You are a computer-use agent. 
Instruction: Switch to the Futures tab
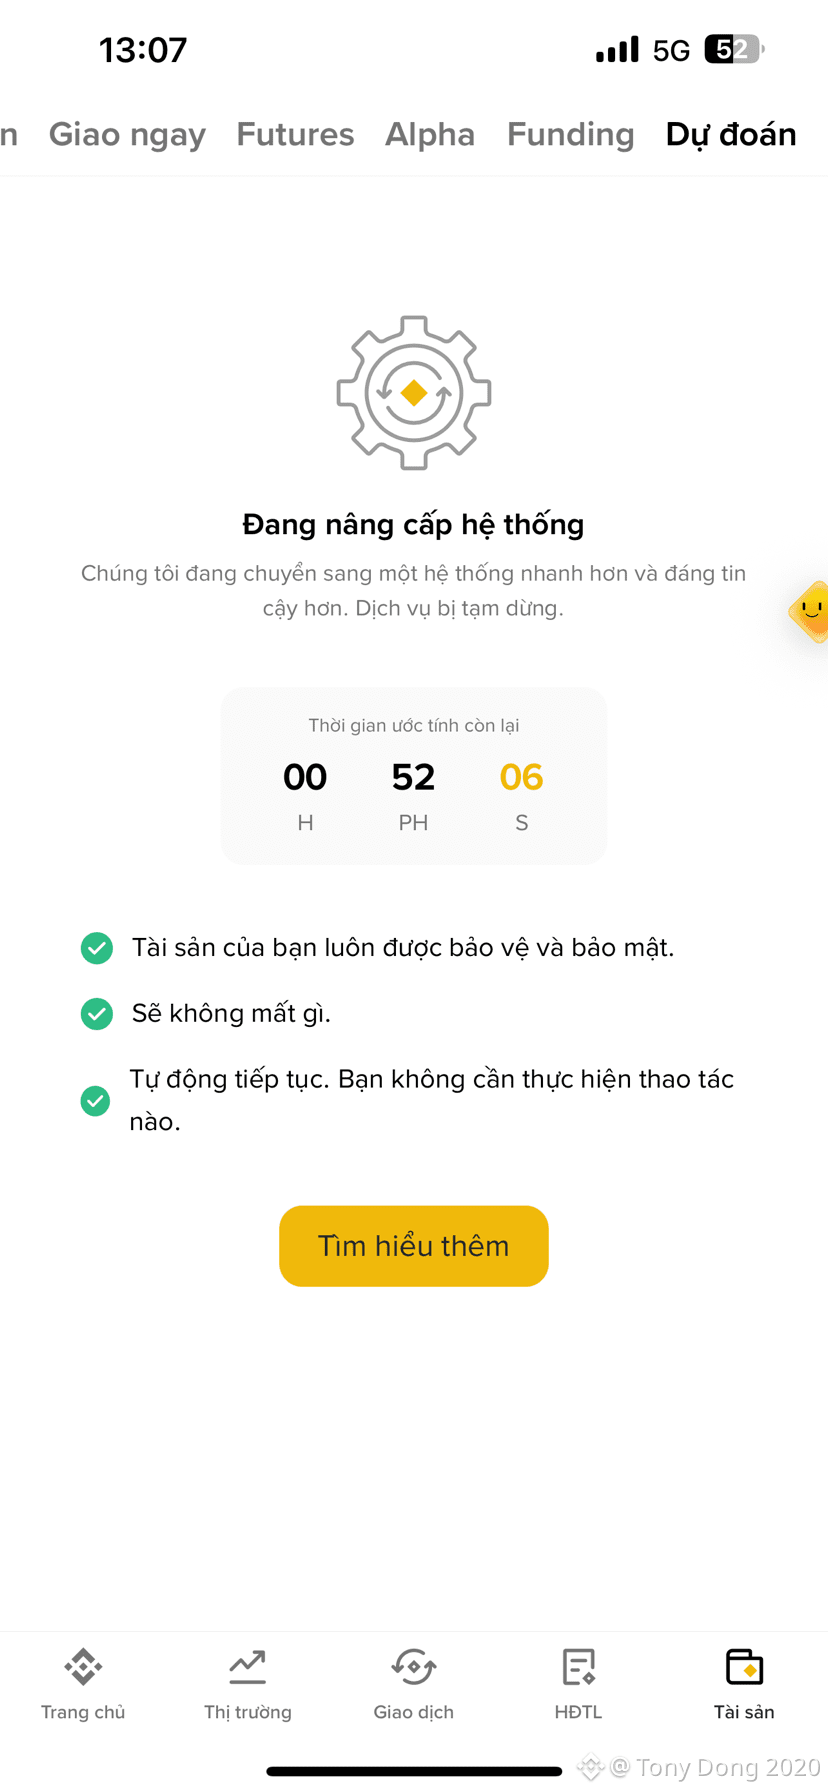[x=295, y=134]
